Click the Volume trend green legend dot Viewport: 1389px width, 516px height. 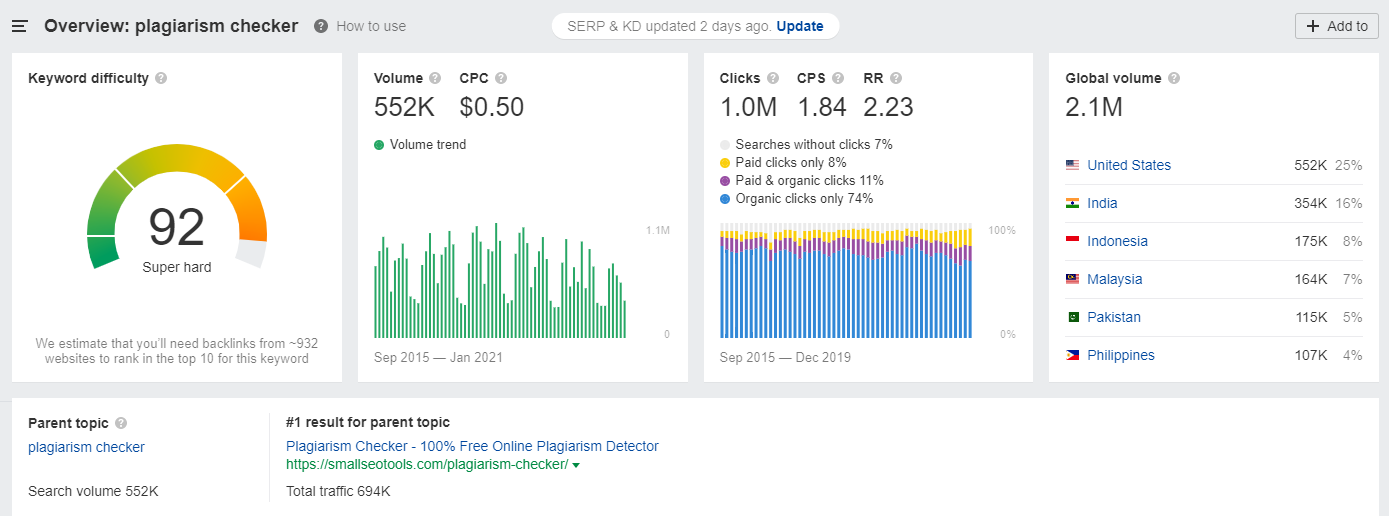click(x=379, y=145)
